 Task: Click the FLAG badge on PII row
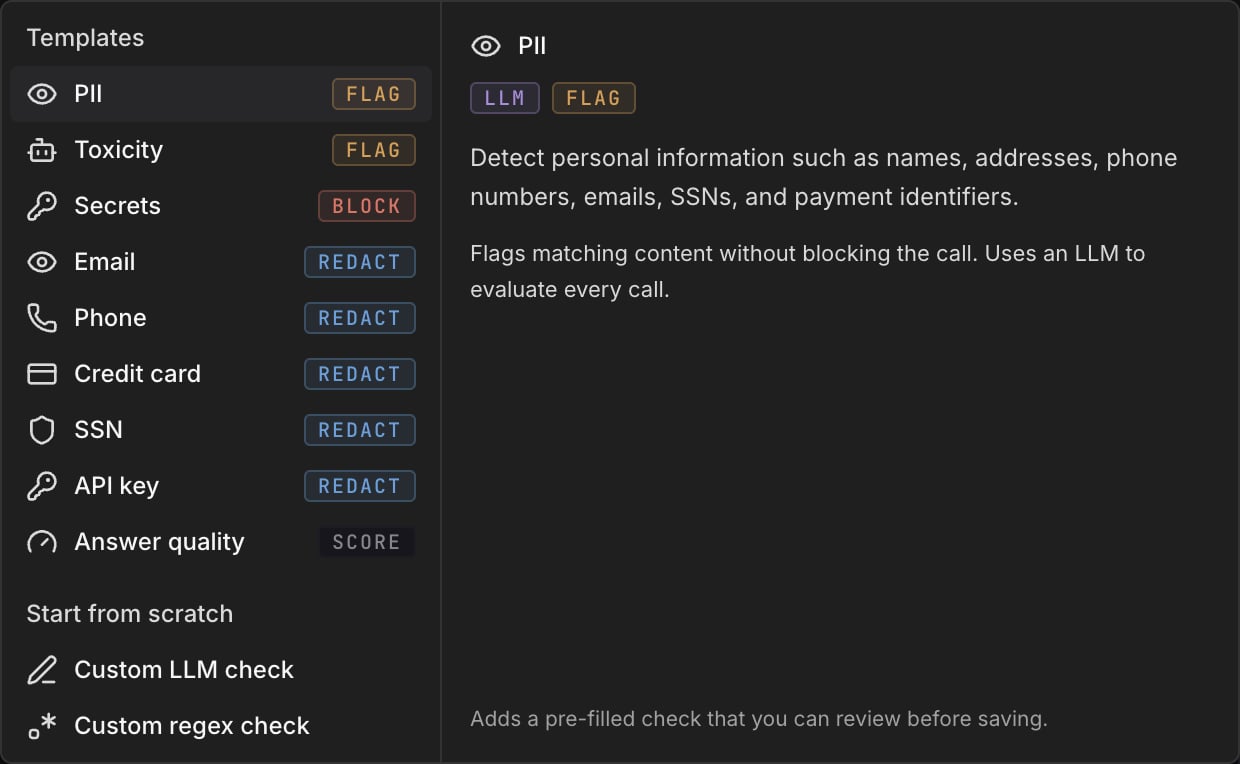[374, 94]
